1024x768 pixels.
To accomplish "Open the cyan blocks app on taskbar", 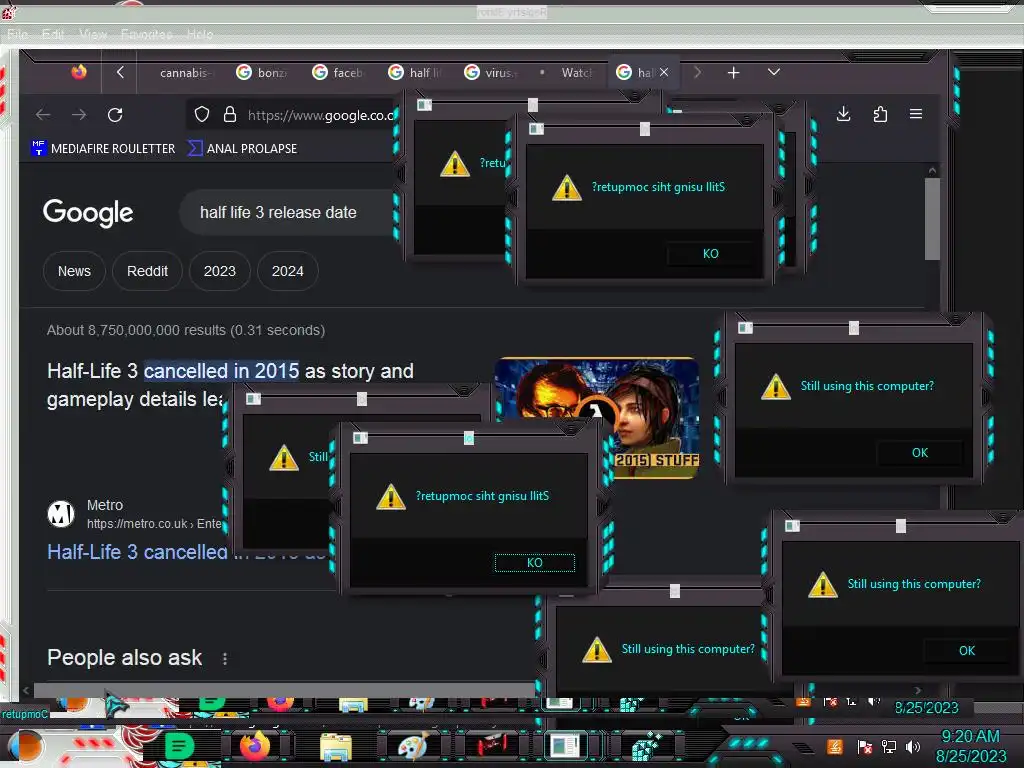I will (x=645, y=746).
